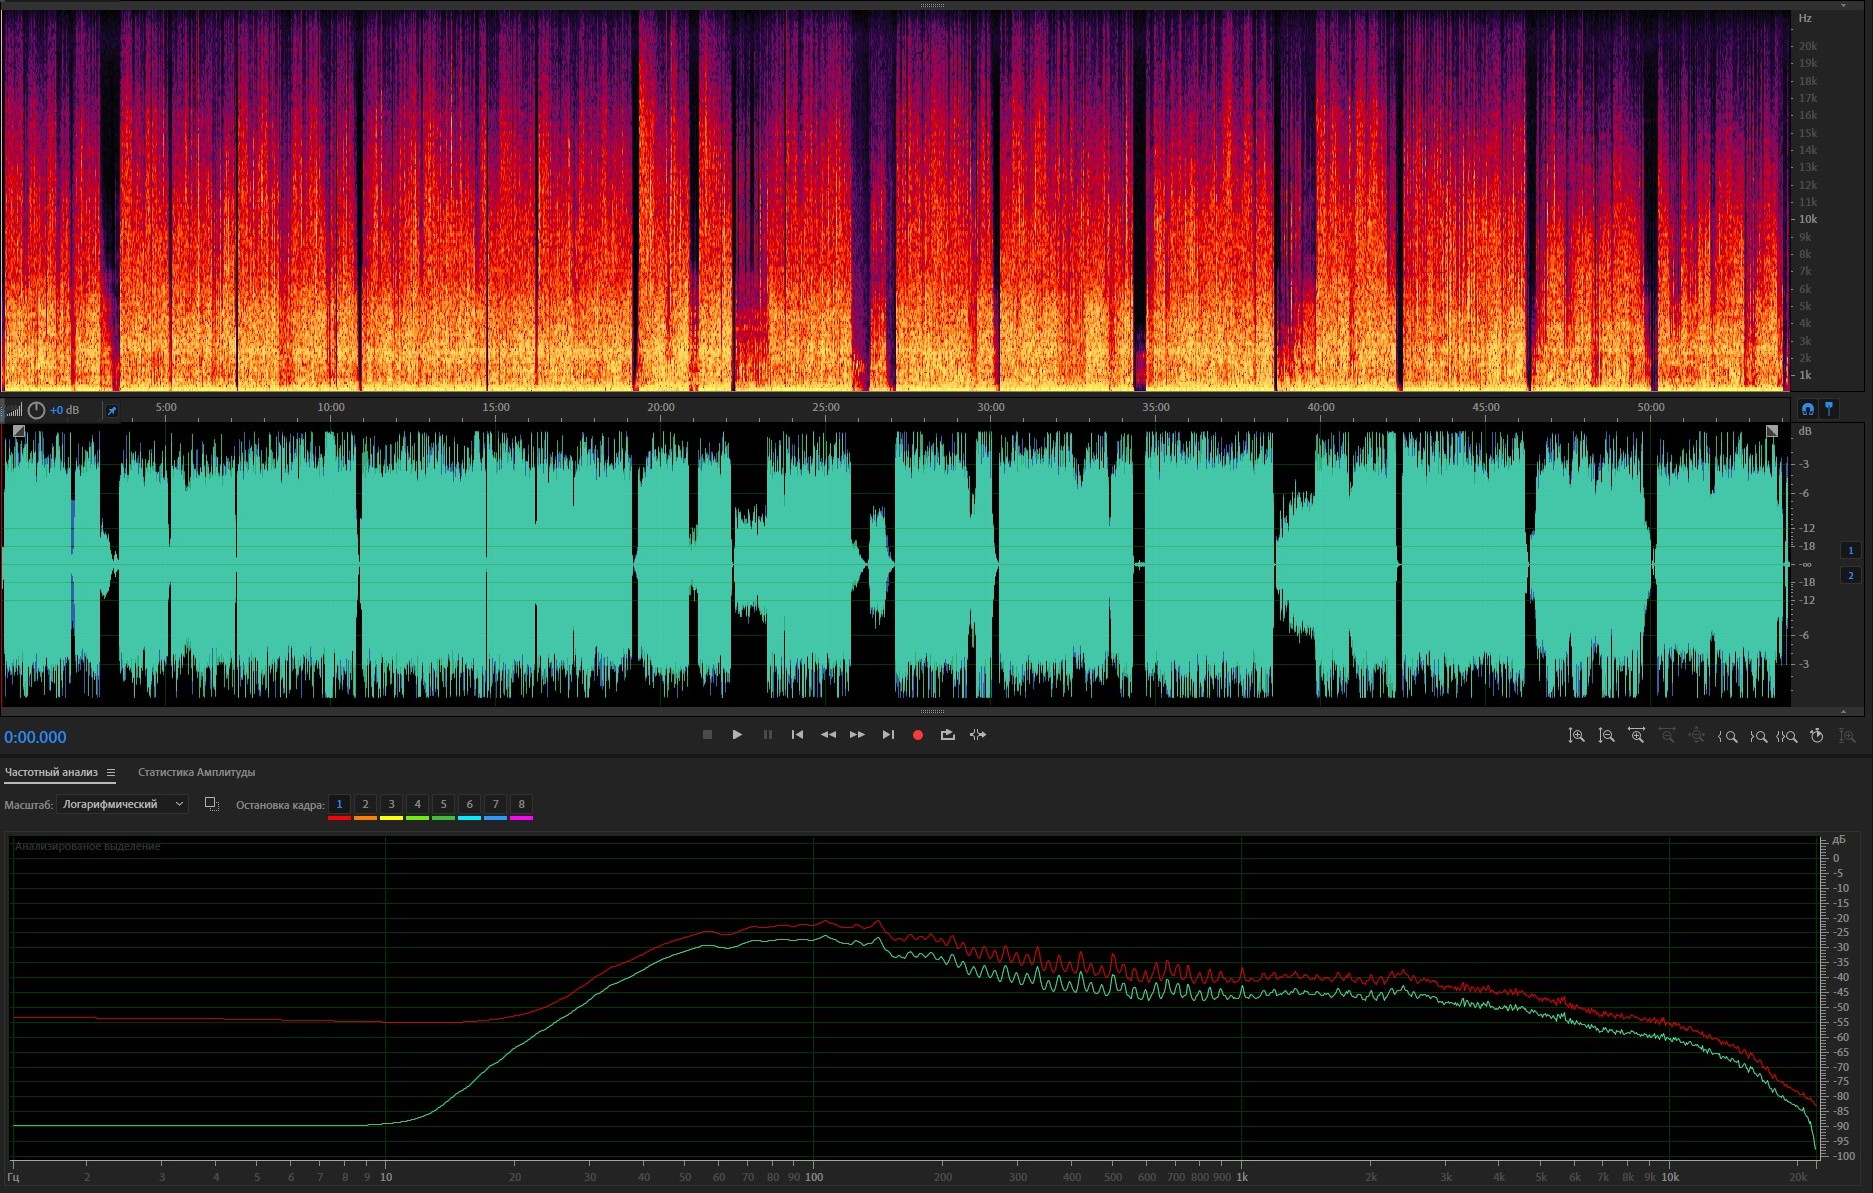1873x1193 pixels.
Task: Toggle skip selection playback
Action: click(x=978, y=735)
